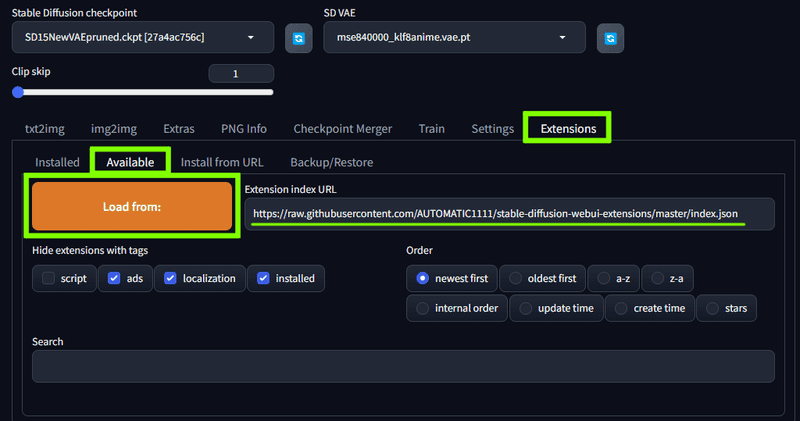Image resolution: width=800 pixels, height=421 pixels.
Task: Uncheck the localization tag checkbox
Action: (x=170, y=278)
